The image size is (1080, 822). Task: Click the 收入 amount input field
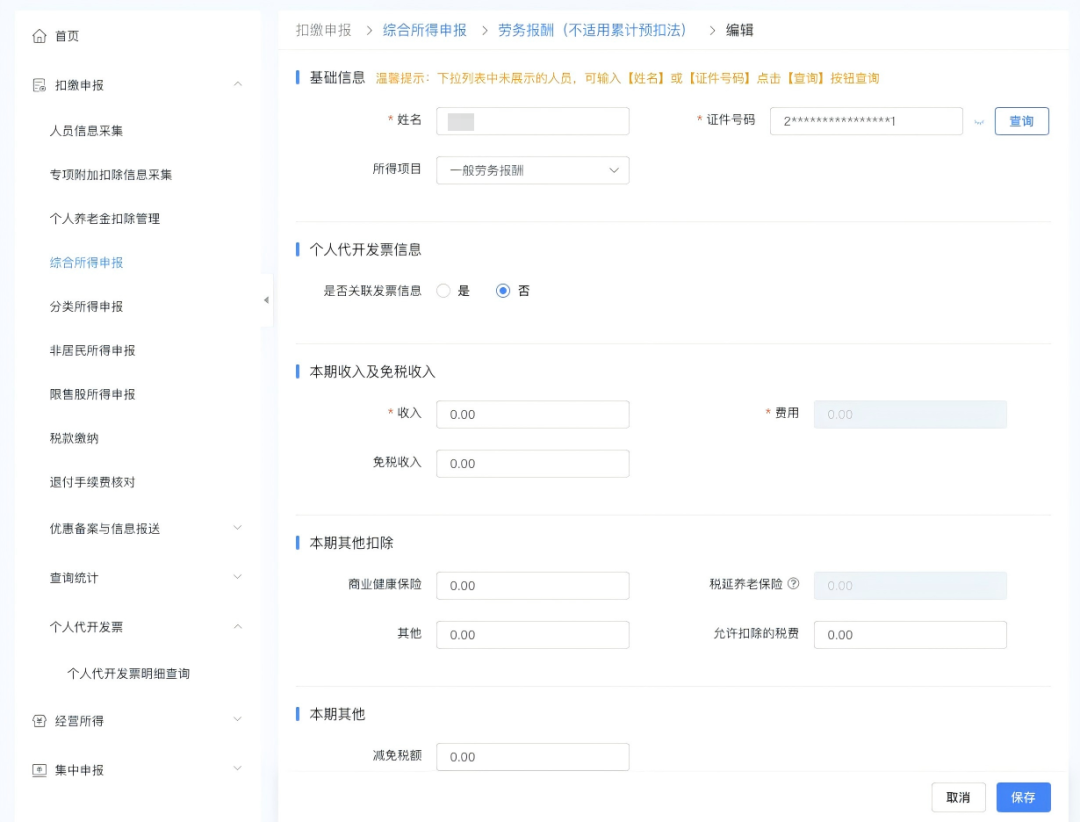[532, 414]
